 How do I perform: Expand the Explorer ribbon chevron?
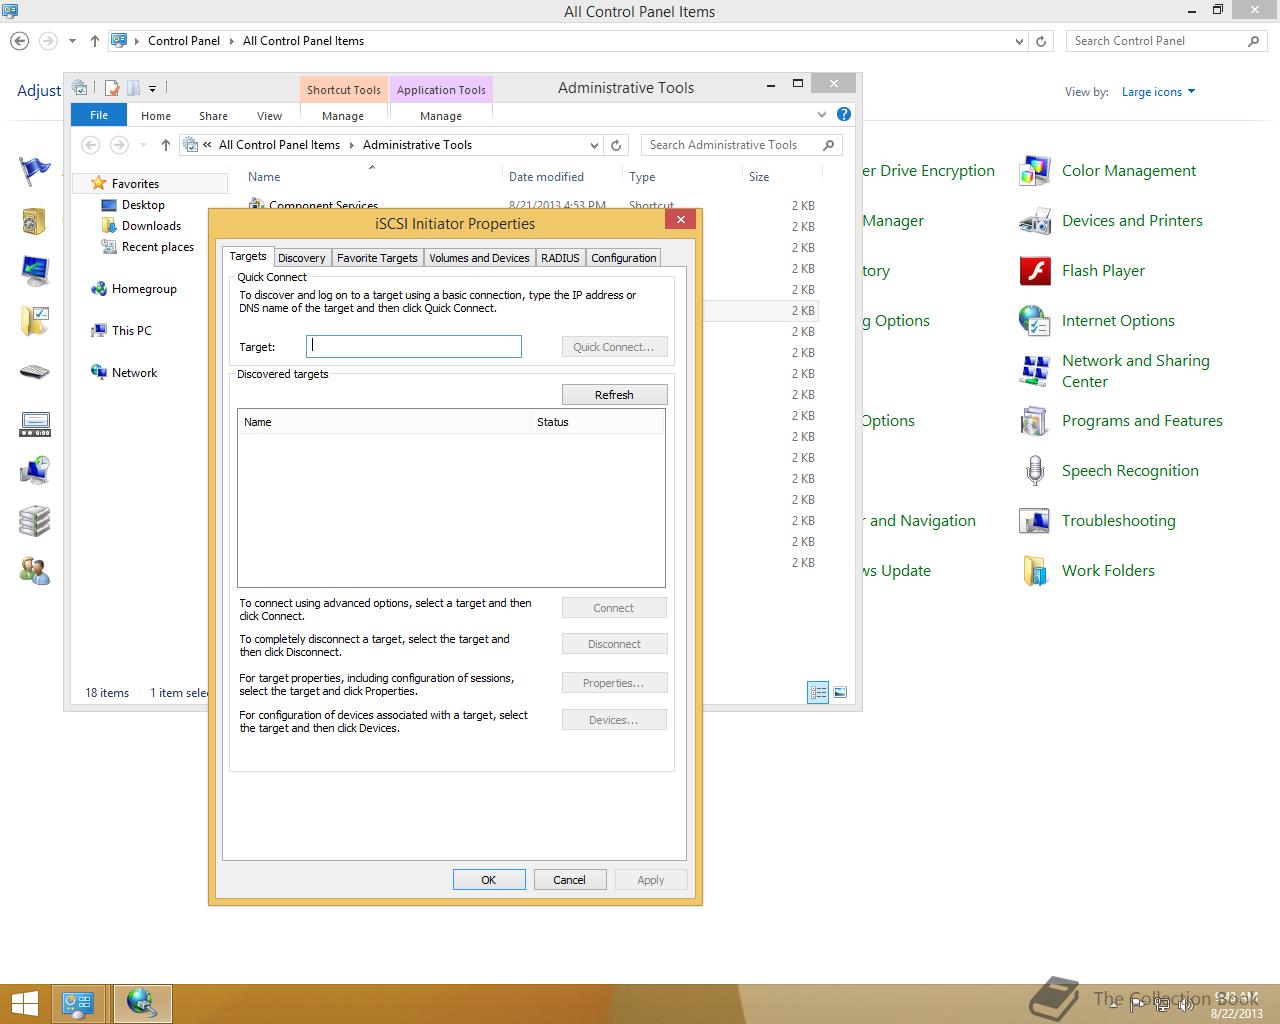[x=822, y=115]
